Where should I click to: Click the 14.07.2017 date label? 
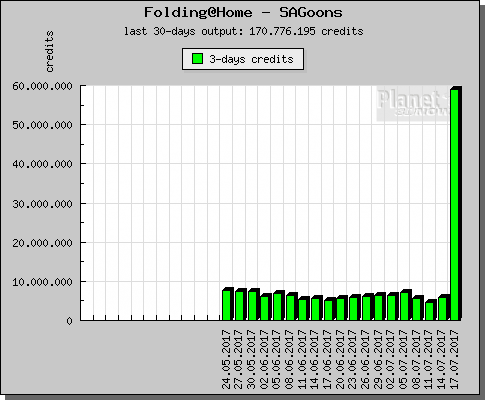[442, 359]
